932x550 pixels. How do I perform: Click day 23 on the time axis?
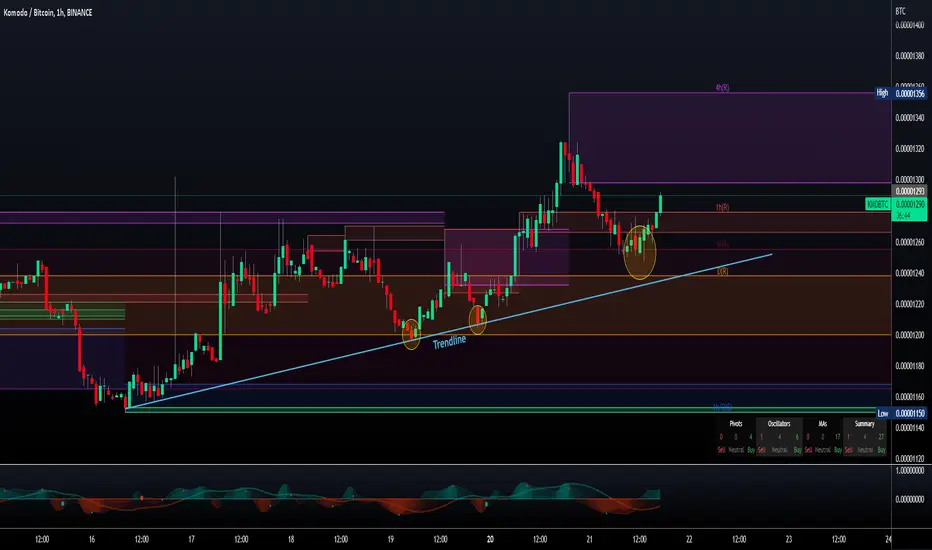pyautogui.click(x=789, y=539)
